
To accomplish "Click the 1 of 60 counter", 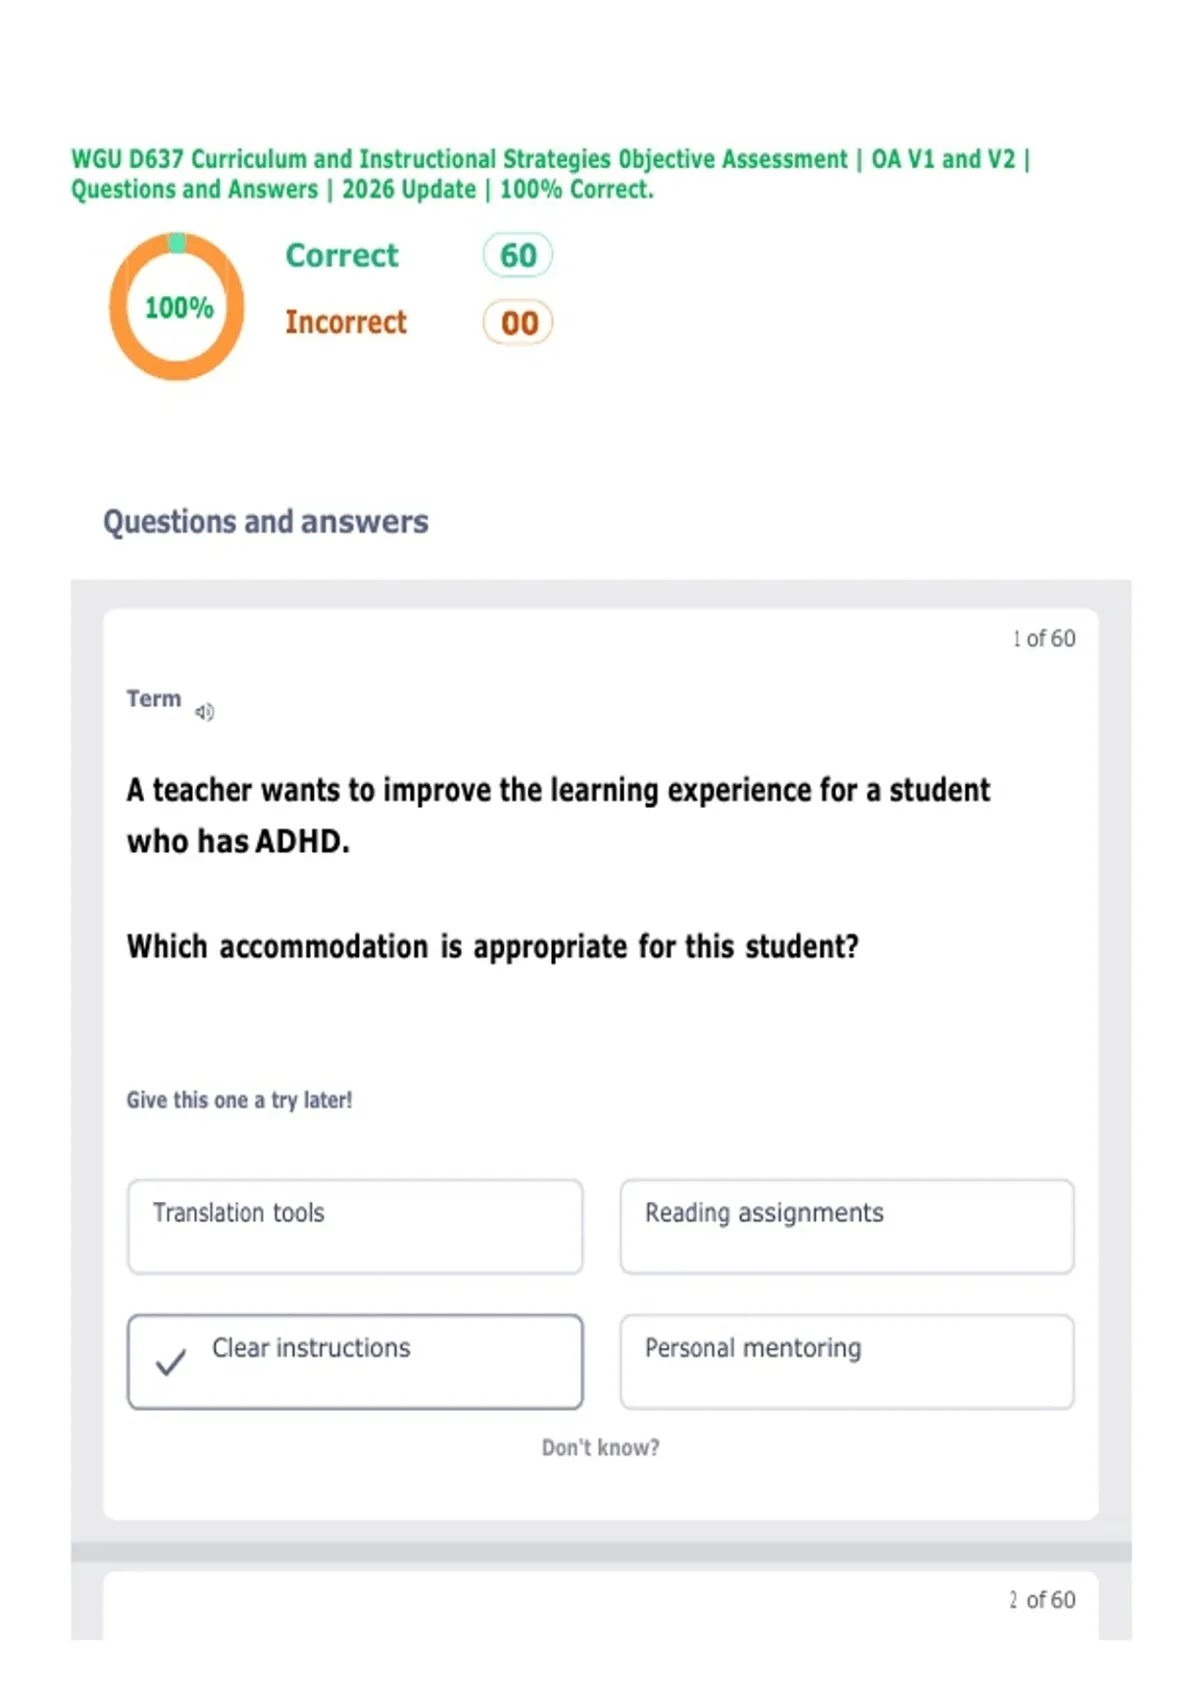I will pos(1043,638).
